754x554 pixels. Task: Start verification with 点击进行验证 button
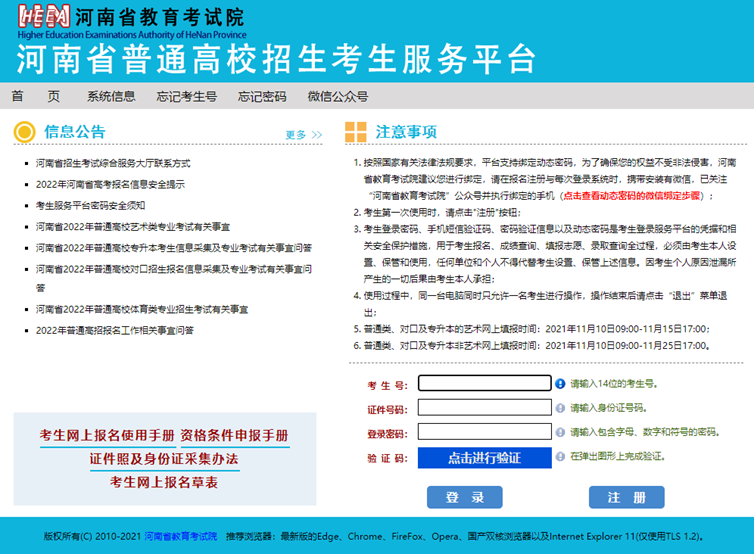(484, 457)
